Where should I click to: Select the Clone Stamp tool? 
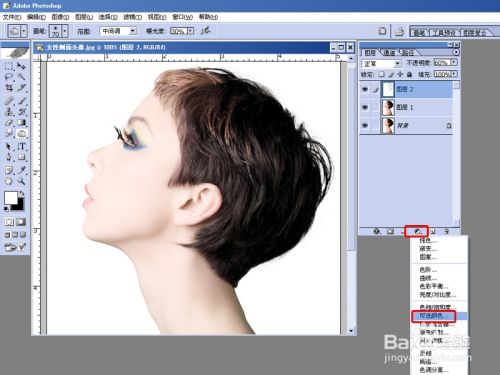pyautogui.click(x=9, y=112)
